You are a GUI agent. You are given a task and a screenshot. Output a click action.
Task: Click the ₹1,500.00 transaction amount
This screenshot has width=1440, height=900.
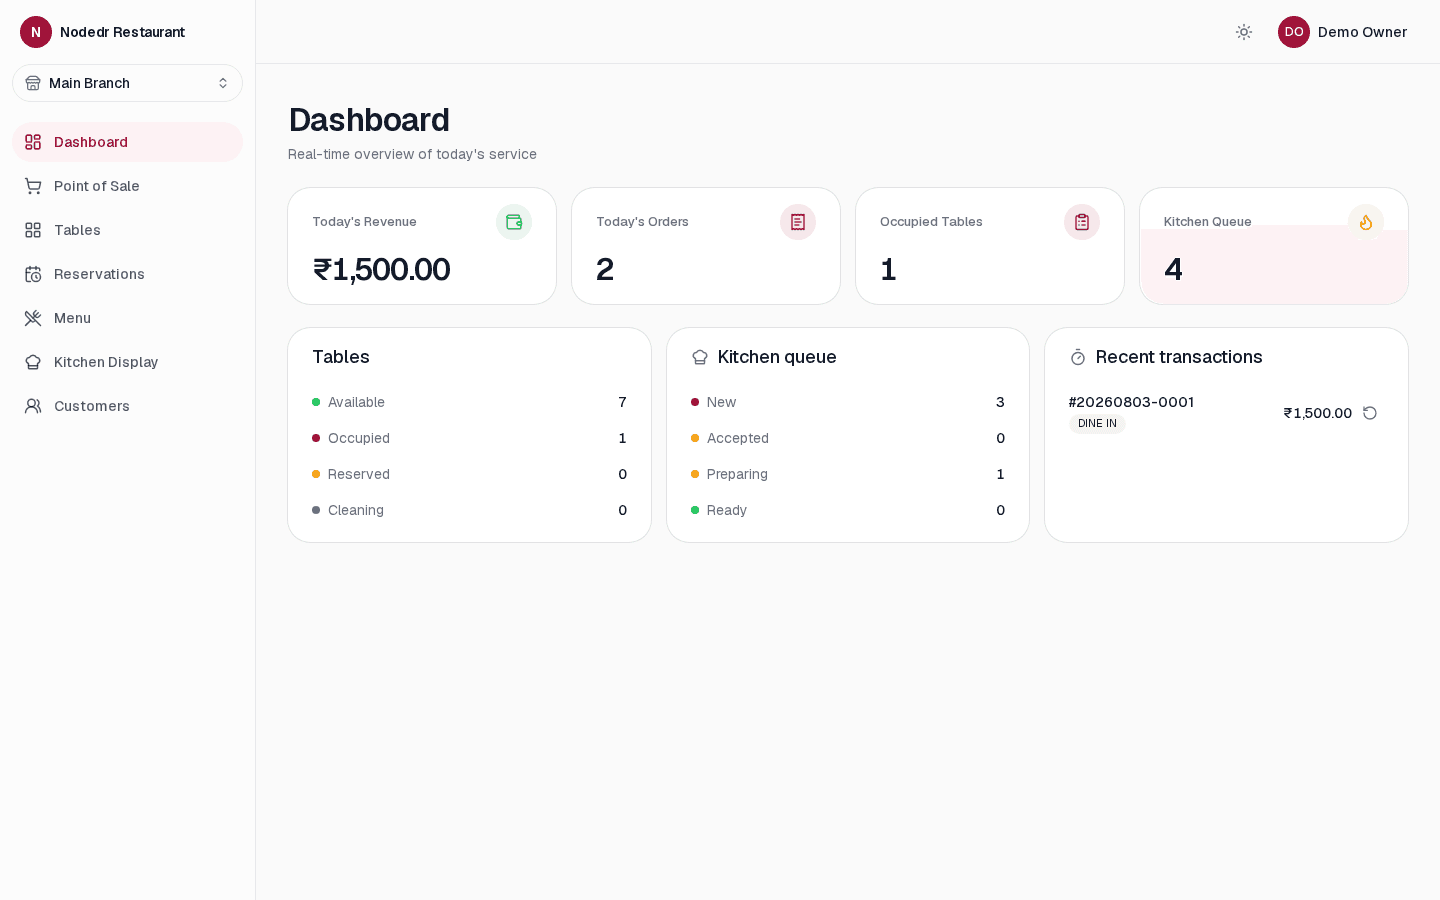(1318, 413)
